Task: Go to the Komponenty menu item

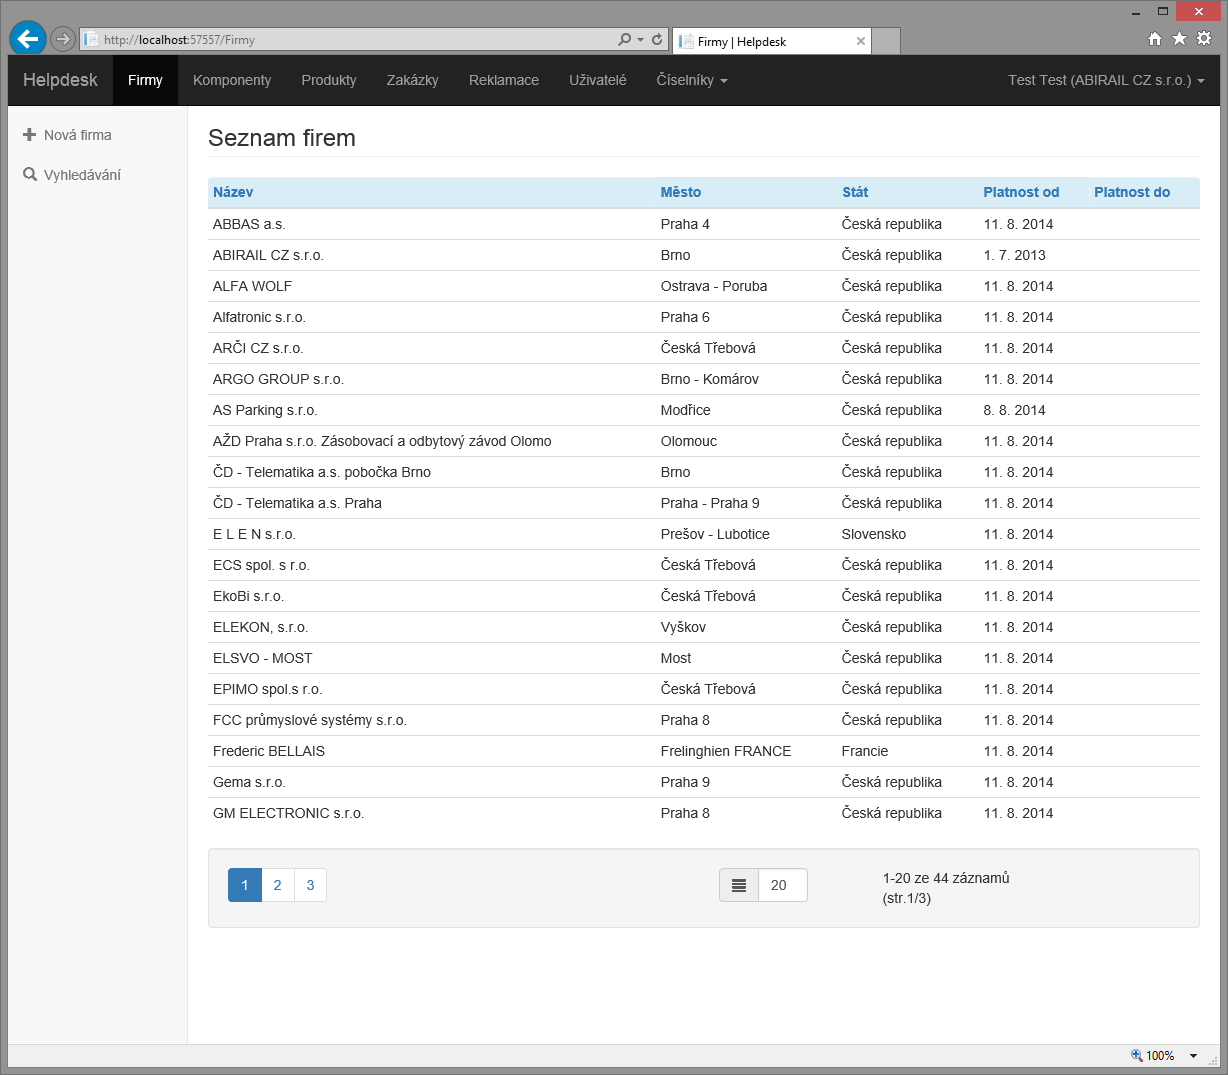Action: tap(232, 80)
